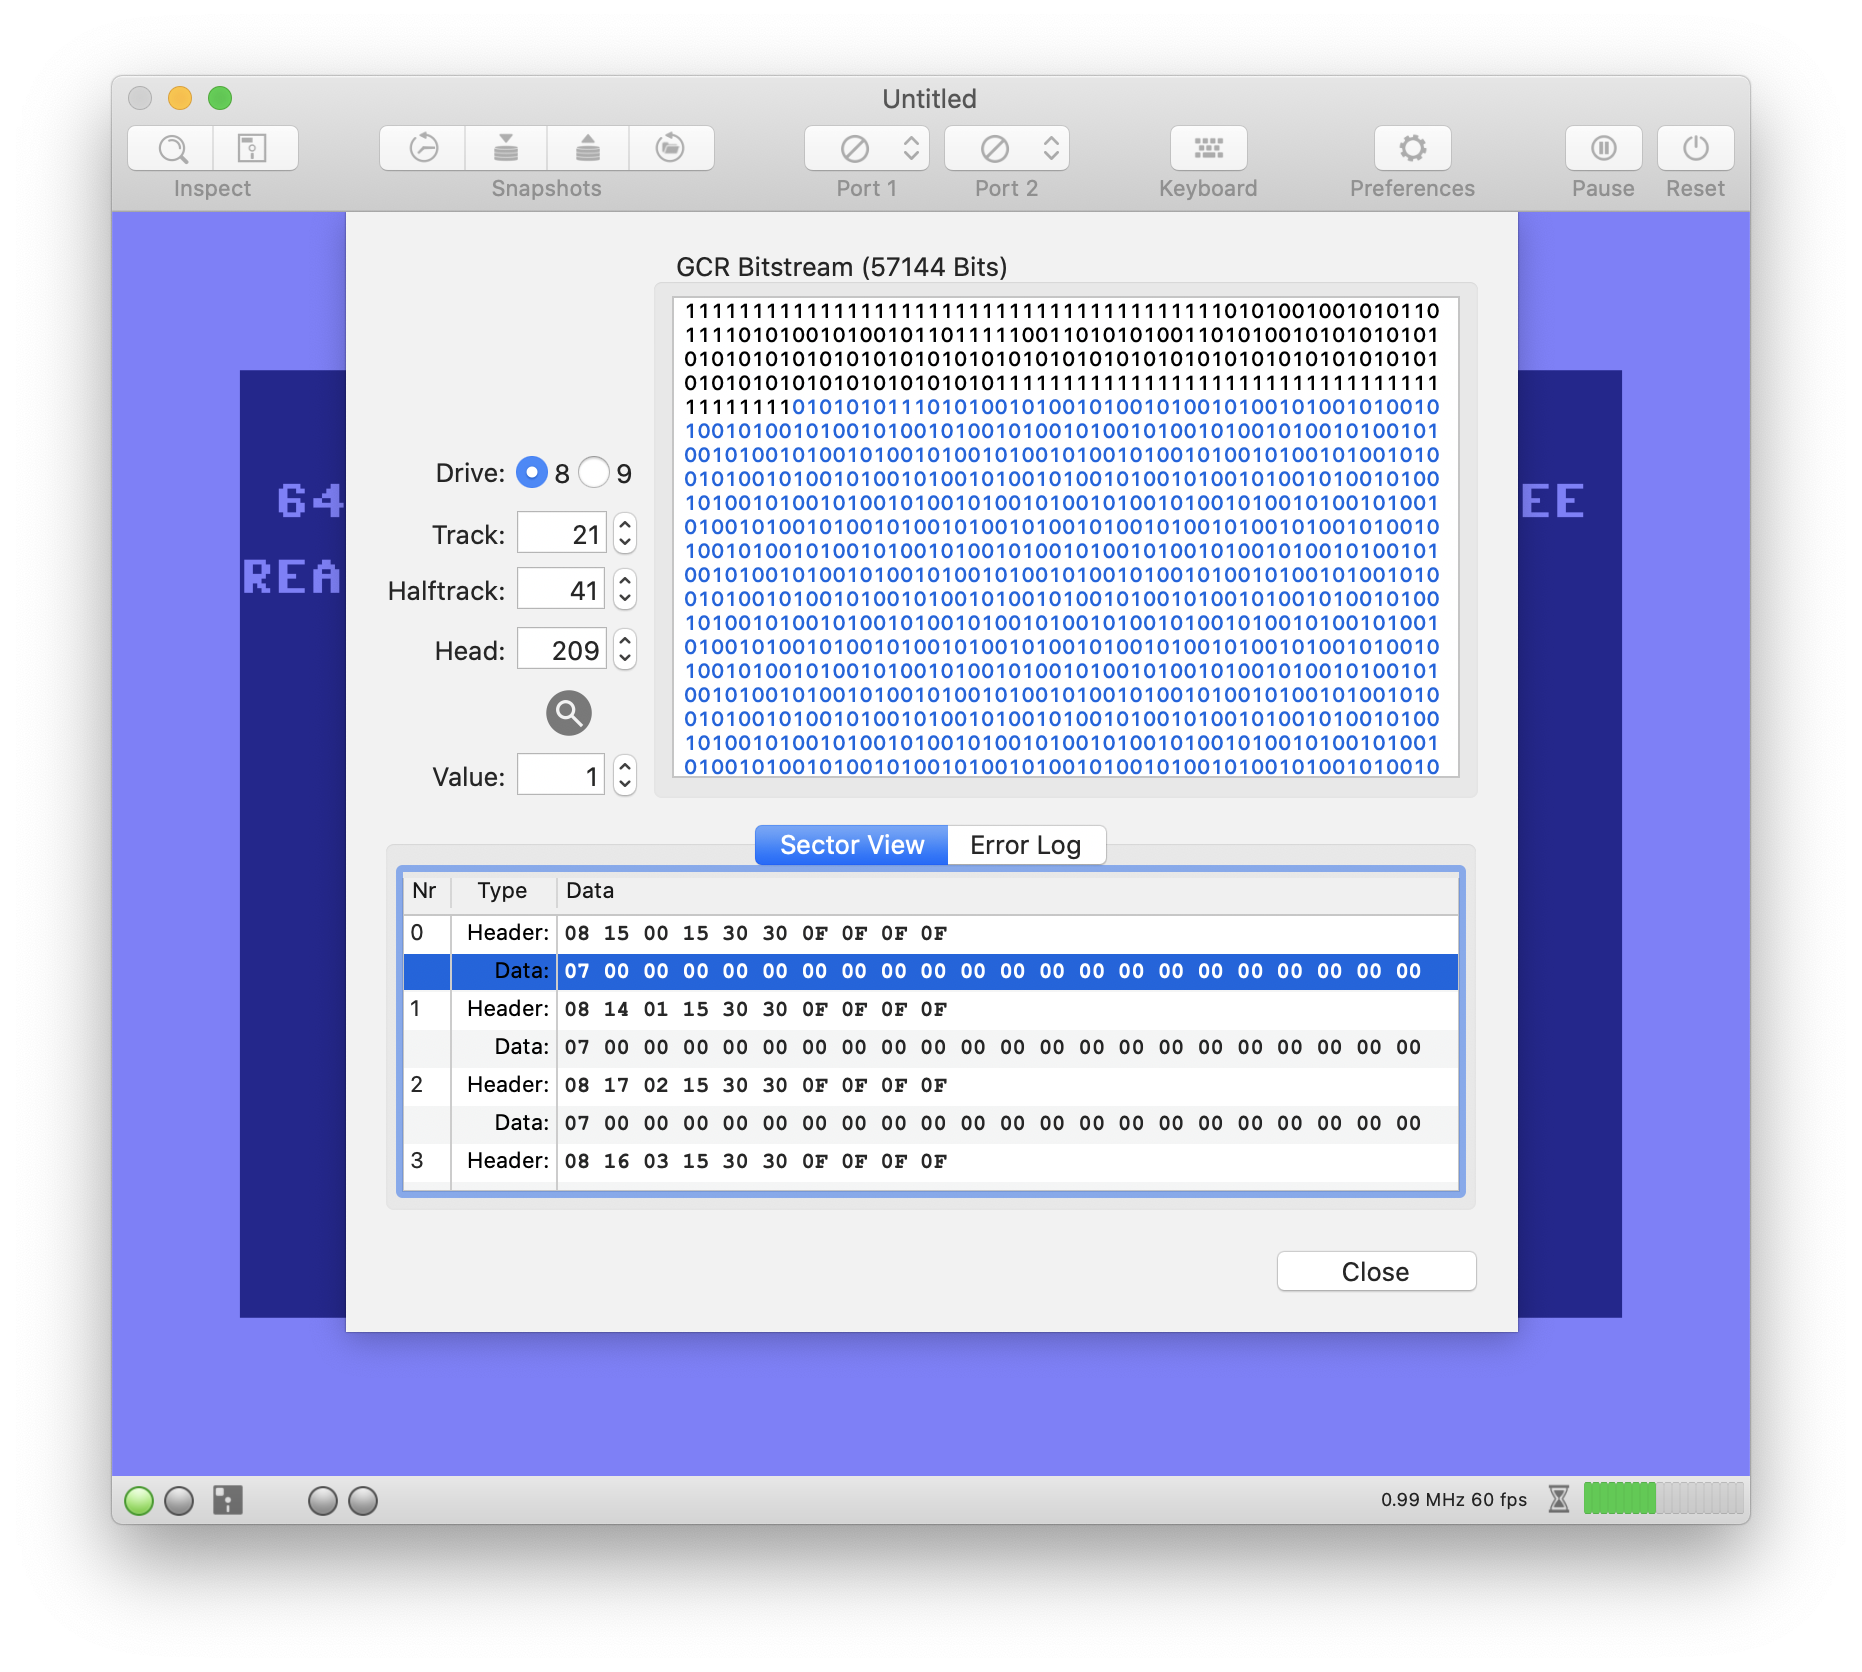Switch to the Sector View tab
Viewport: 1862px width, 1672px height.
coord(850,845)
